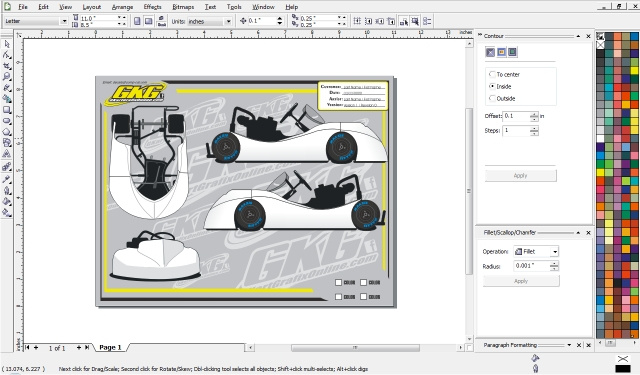This screenshot has height=375, width=640.
Task: Toggle Snap to Guidelines icon
Action: click(368, 21)
